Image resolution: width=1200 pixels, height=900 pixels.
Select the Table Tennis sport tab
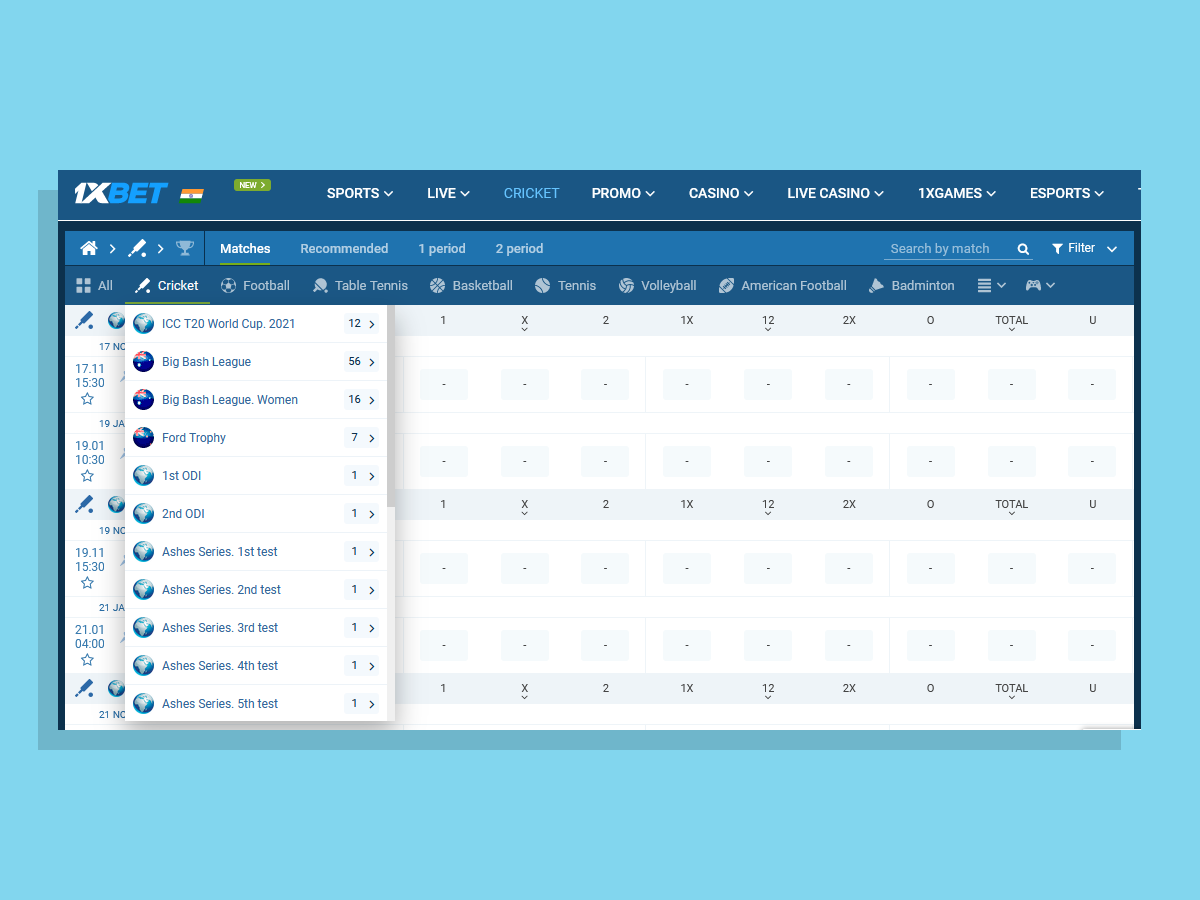[x=360, y=285]
